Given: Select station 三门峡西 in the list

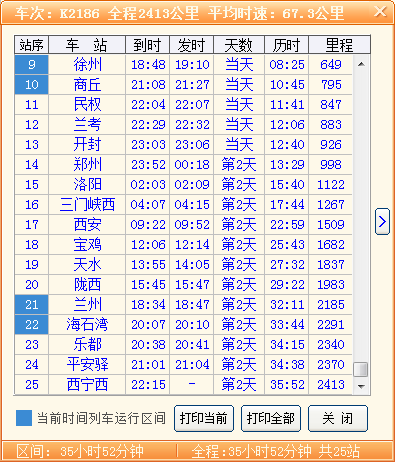Looking at the screenshot, I should (x=87, y=205).
